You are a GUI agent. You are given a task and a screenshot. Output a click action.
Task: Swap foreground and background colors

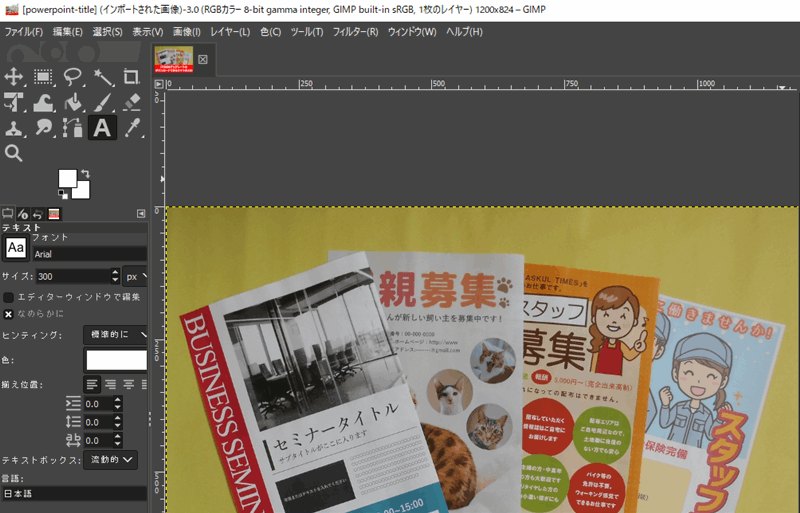[87, 173]
